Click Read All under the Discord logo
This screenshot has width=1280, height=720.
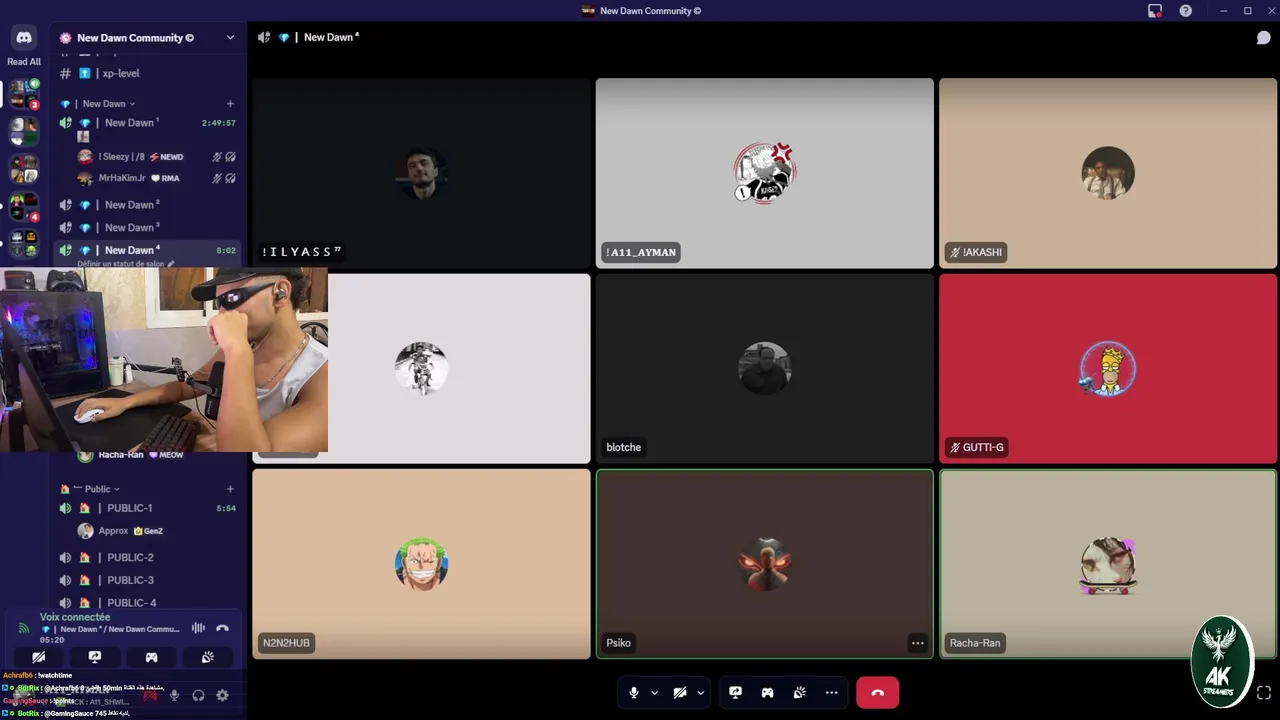pos(24,62)
